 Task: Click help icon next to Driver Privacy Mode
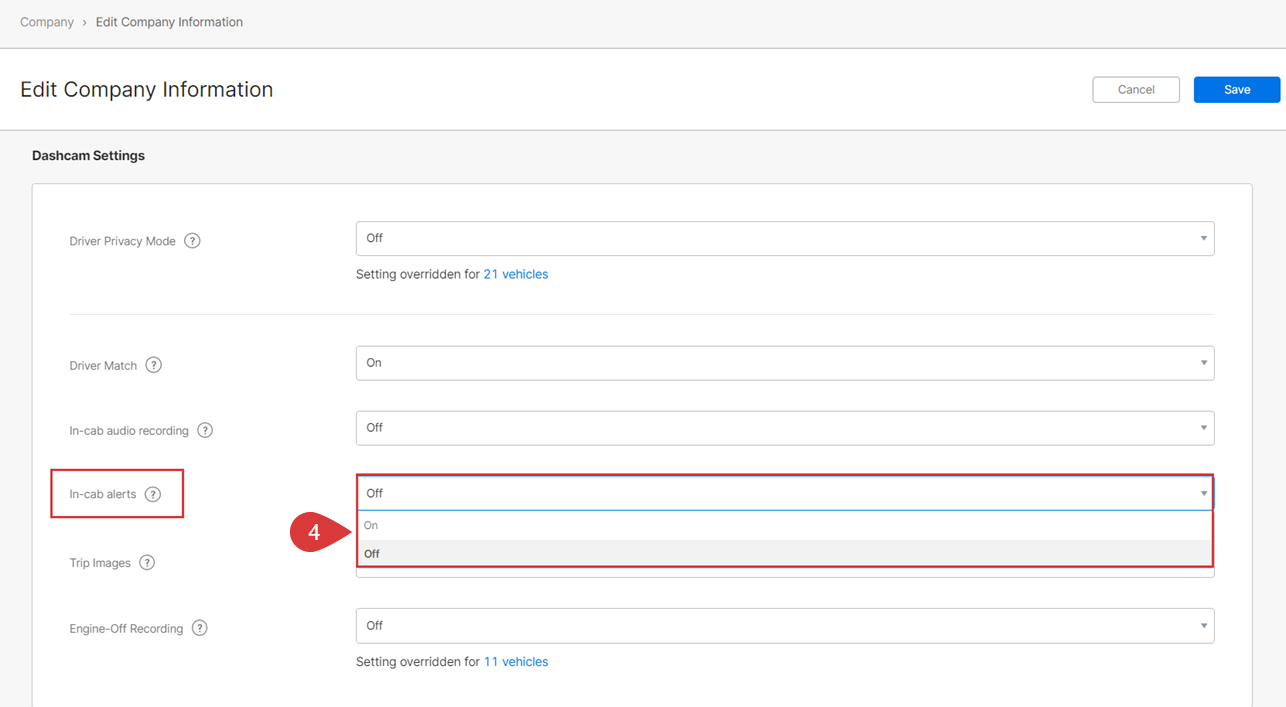(x=192, y=241)
